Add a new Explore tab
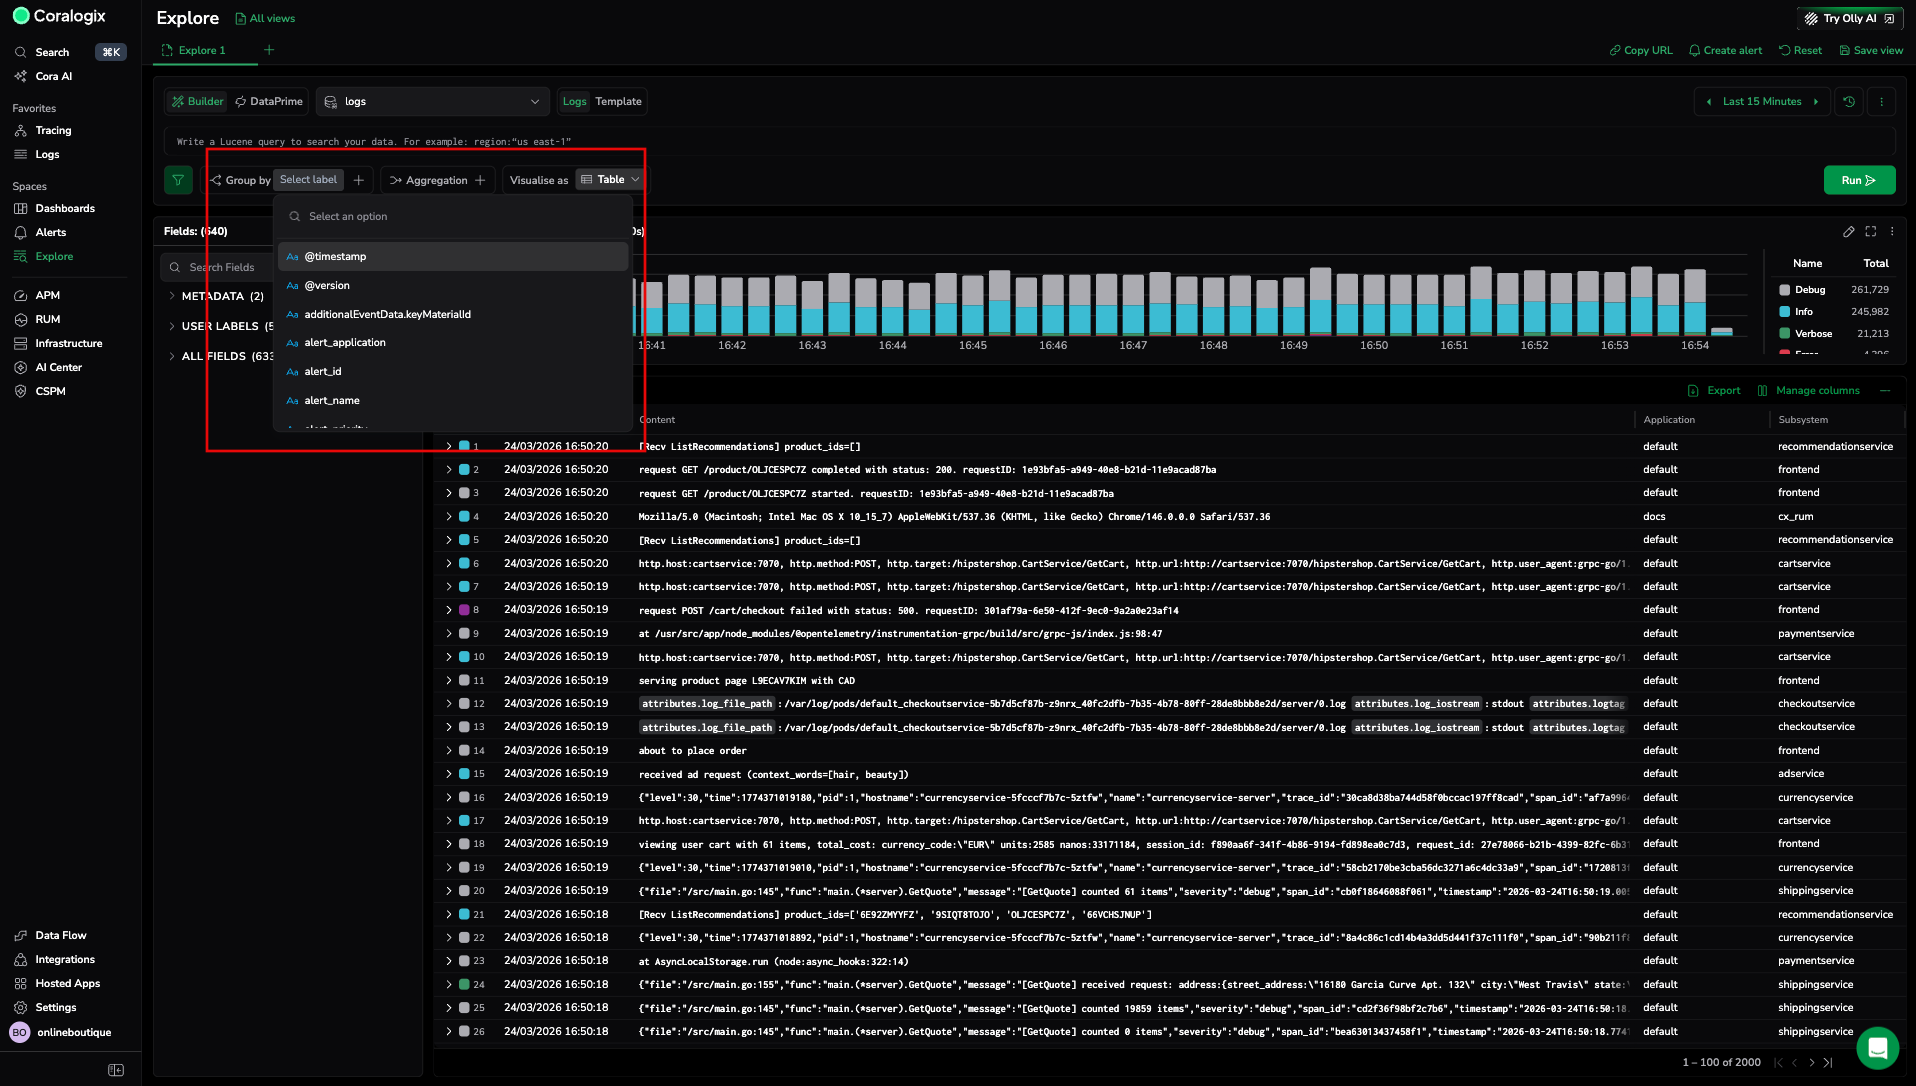The image size is (1916, 1086). (268, 50)
